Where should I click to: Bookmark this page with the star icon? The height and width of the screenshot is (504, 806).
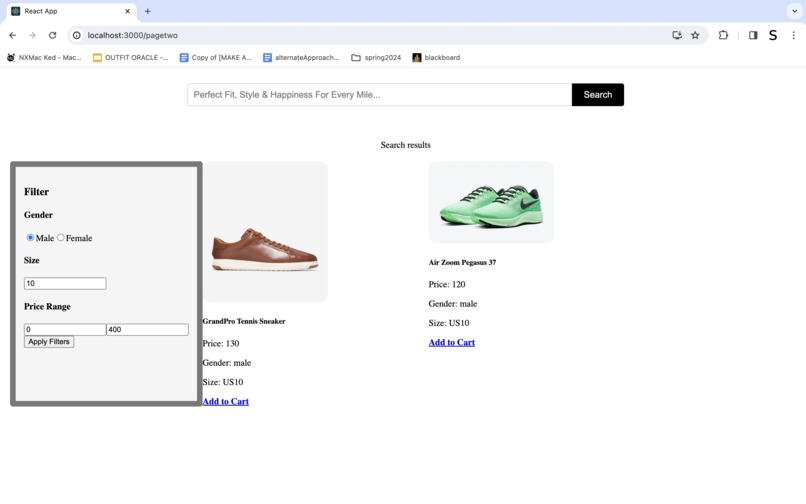pos(695,35)
